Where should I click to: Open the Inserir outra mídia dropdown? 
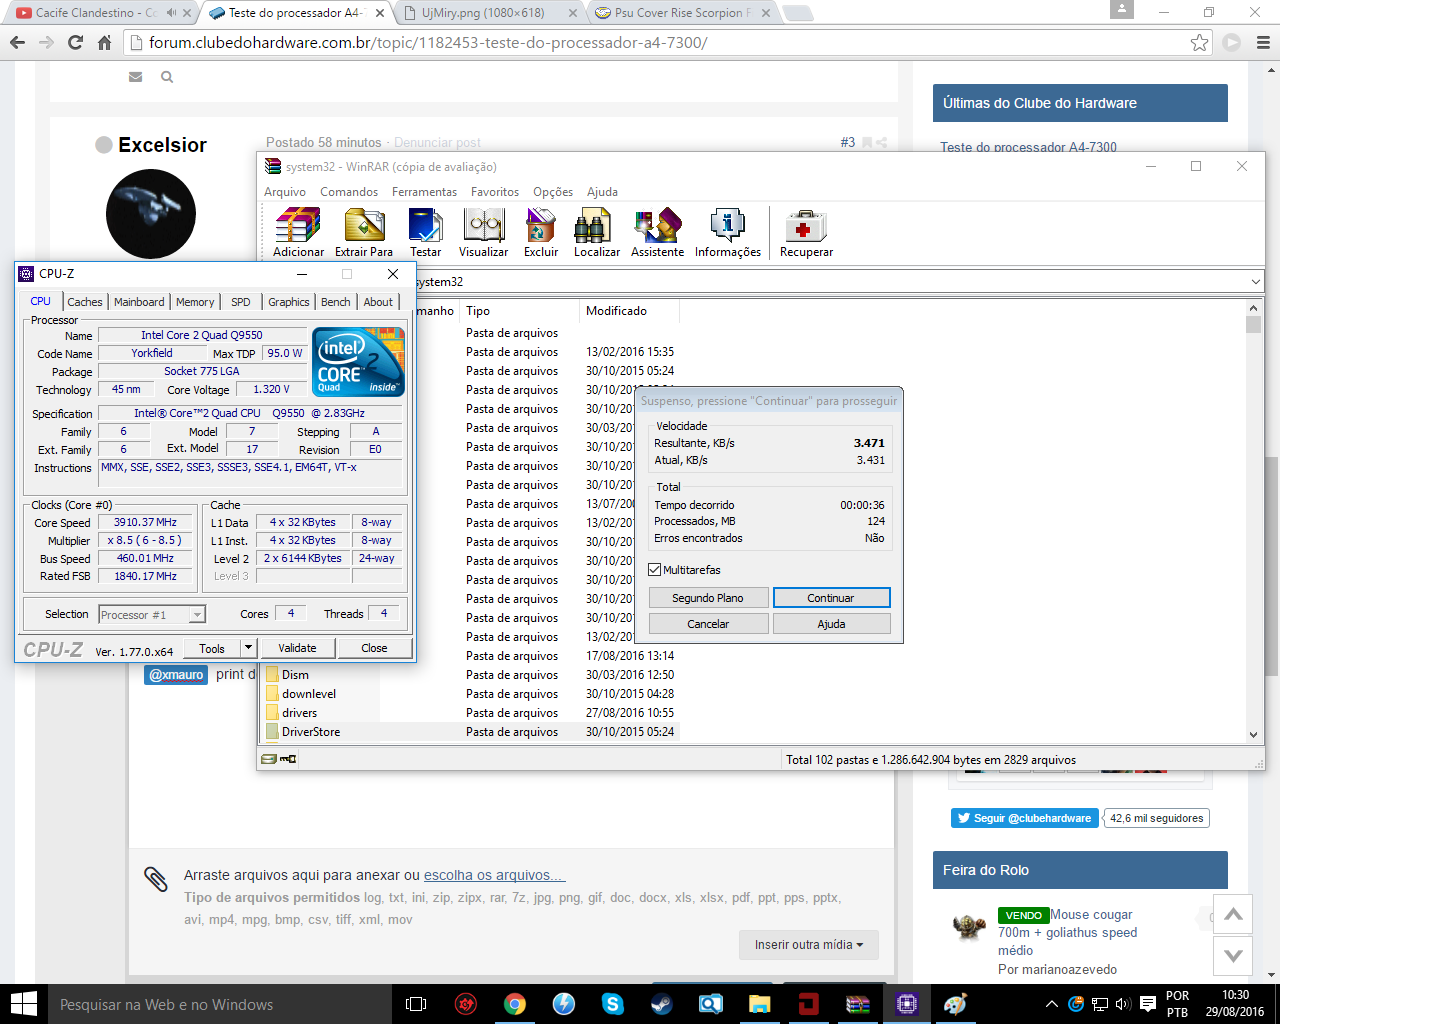(809, 945)
